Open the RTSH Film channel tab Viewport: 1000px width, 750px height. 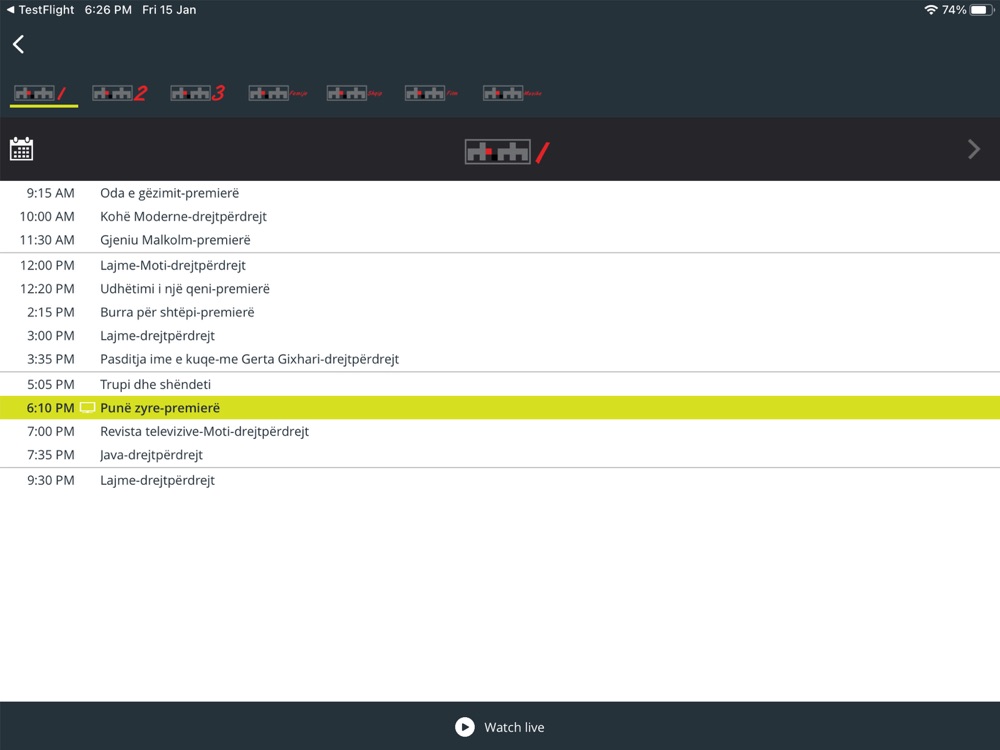[432, 93]
